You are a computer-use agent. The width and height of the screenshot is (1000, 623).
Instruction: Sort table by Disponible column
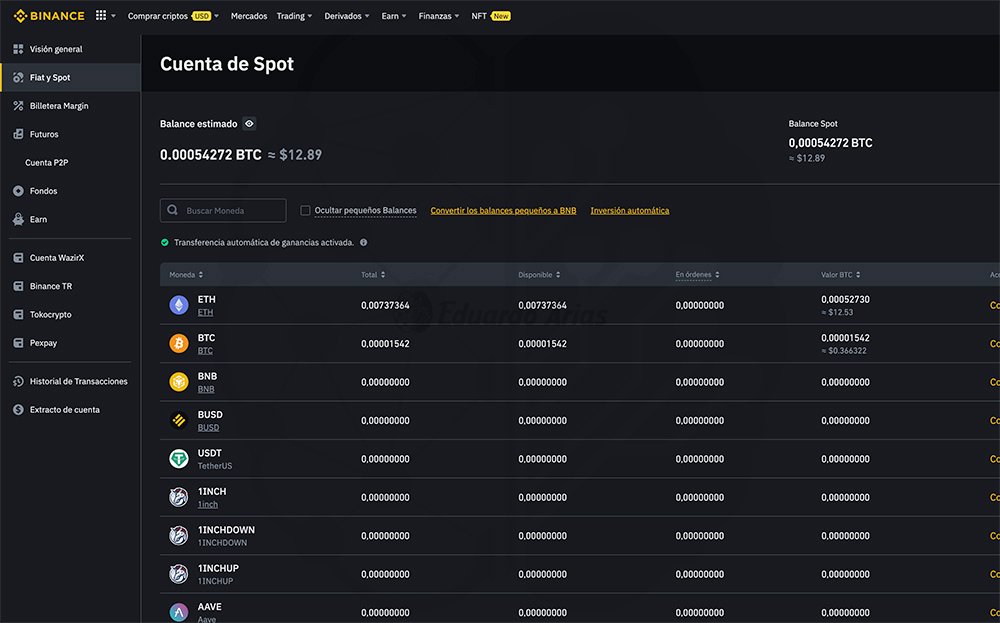539,275
